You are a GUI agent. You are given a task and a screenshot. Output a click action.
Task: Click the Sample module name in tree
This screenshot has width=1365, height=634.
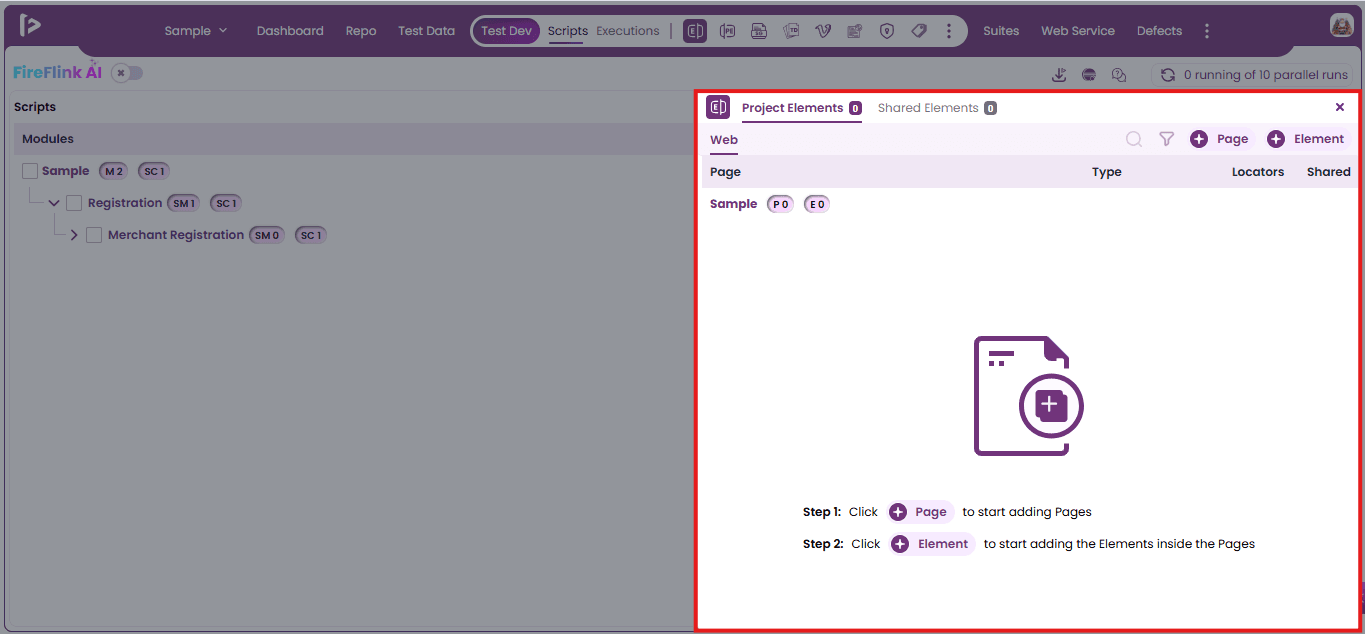coord(66,171)
